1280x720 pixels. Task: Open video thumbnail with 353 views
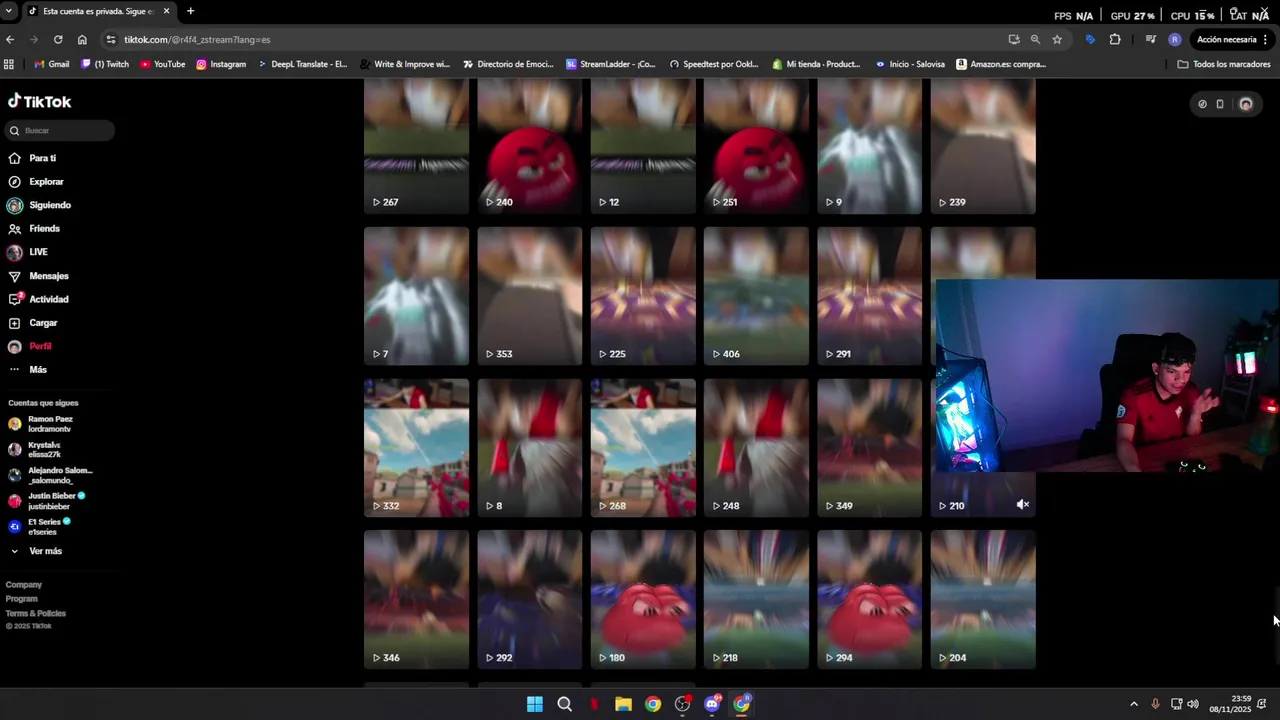pyautogui.click(x=529, y=296)
